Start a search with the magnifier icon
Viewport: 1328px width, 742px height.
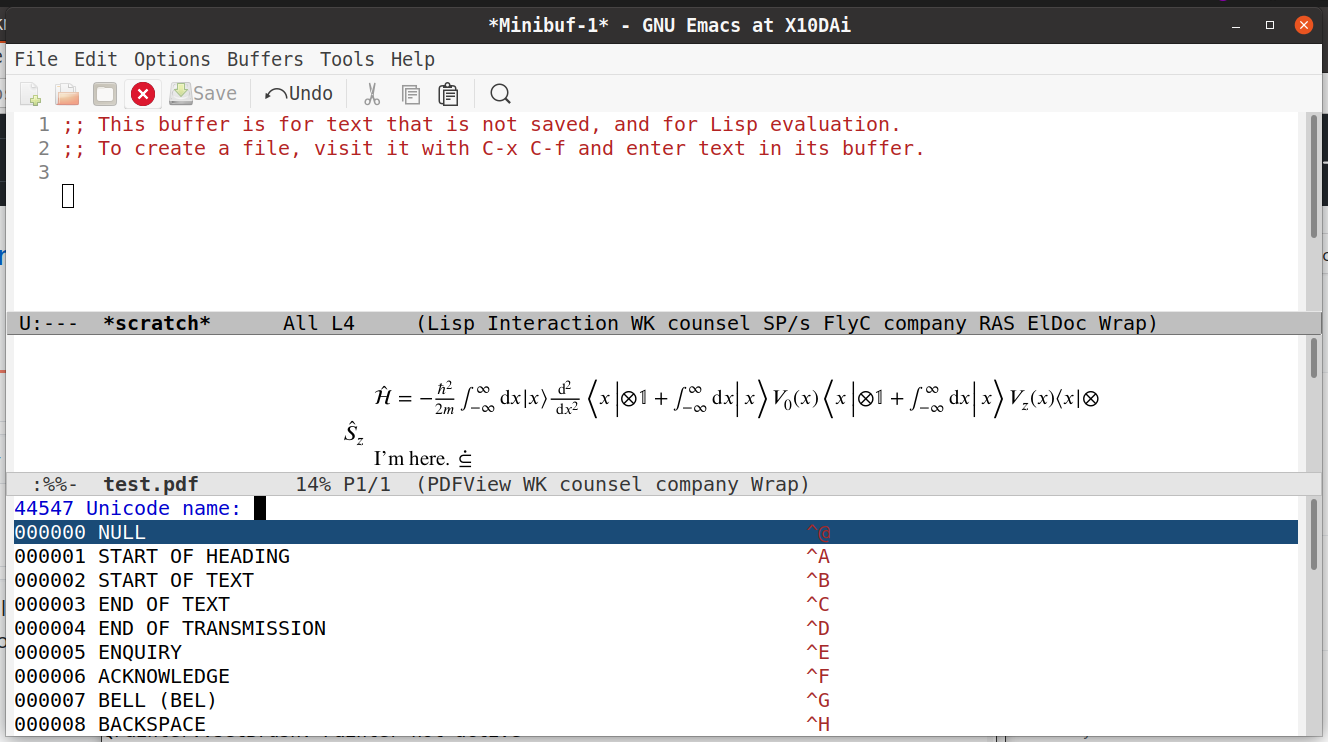point(499,93)
